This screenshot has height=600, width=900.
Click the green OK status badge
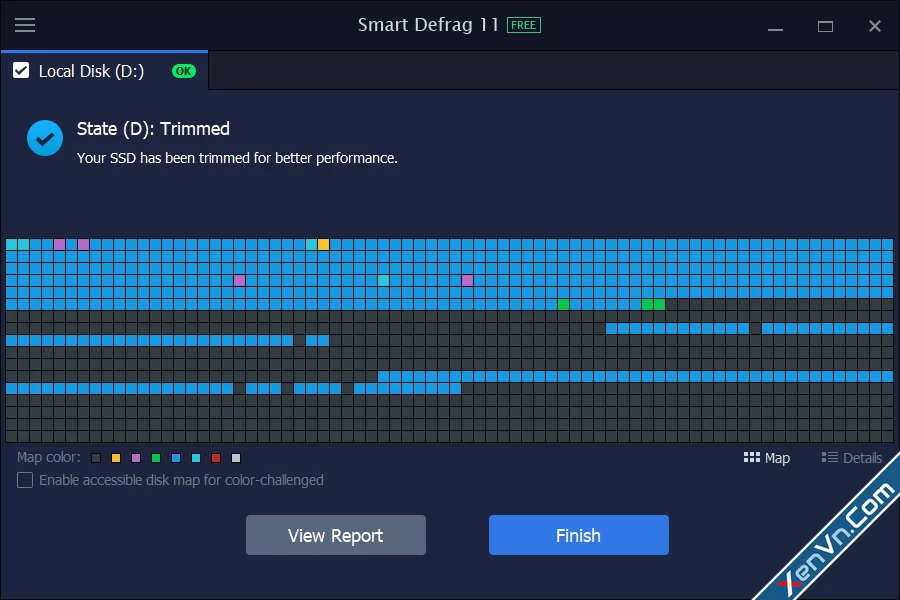click(x=184, y=71)
